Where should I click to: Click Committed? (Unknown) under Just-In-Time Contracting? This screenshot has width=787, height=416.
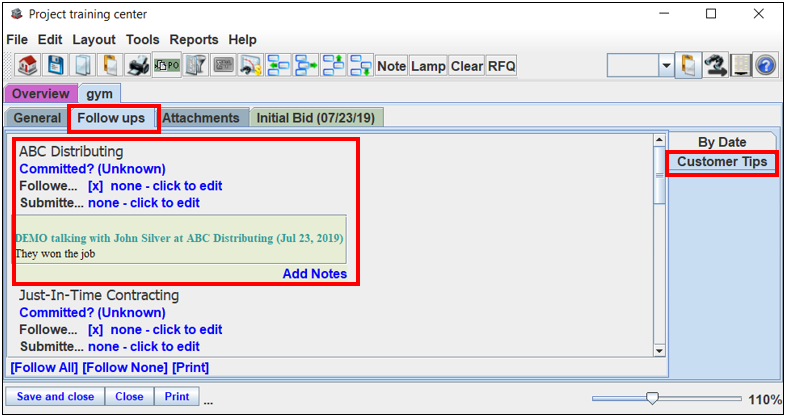pyautogui.click(x=92, y=313)
